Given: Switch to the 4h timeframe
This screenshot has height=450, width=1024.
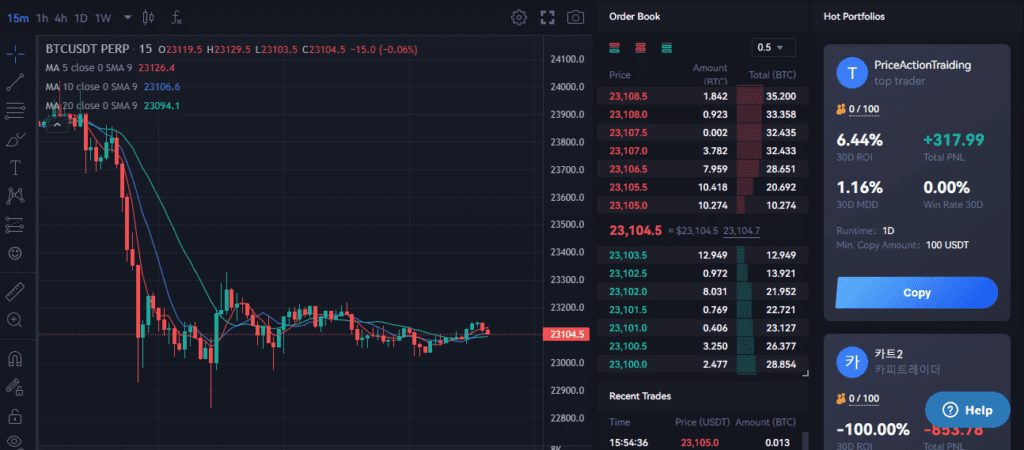Looking at the screenshot, I should [61, 18].
